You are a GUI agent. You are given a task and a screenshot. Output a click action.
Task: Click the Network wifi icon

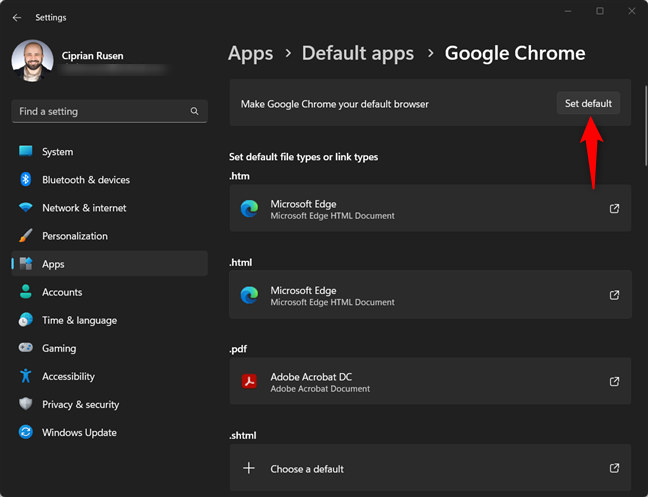(x=26, y=207)
